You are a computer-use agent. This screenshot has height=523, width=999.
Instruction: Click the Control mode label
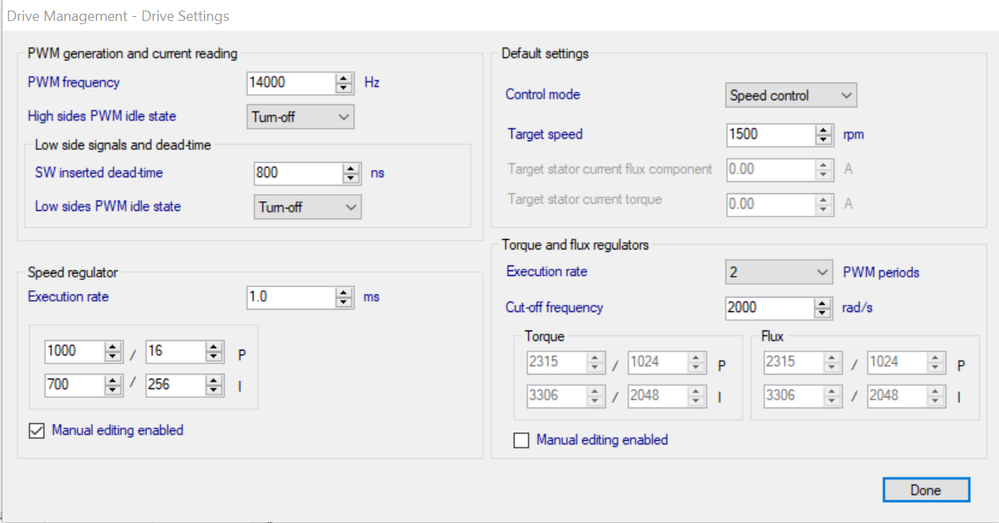pyautogui.click(x=543, y=94)
